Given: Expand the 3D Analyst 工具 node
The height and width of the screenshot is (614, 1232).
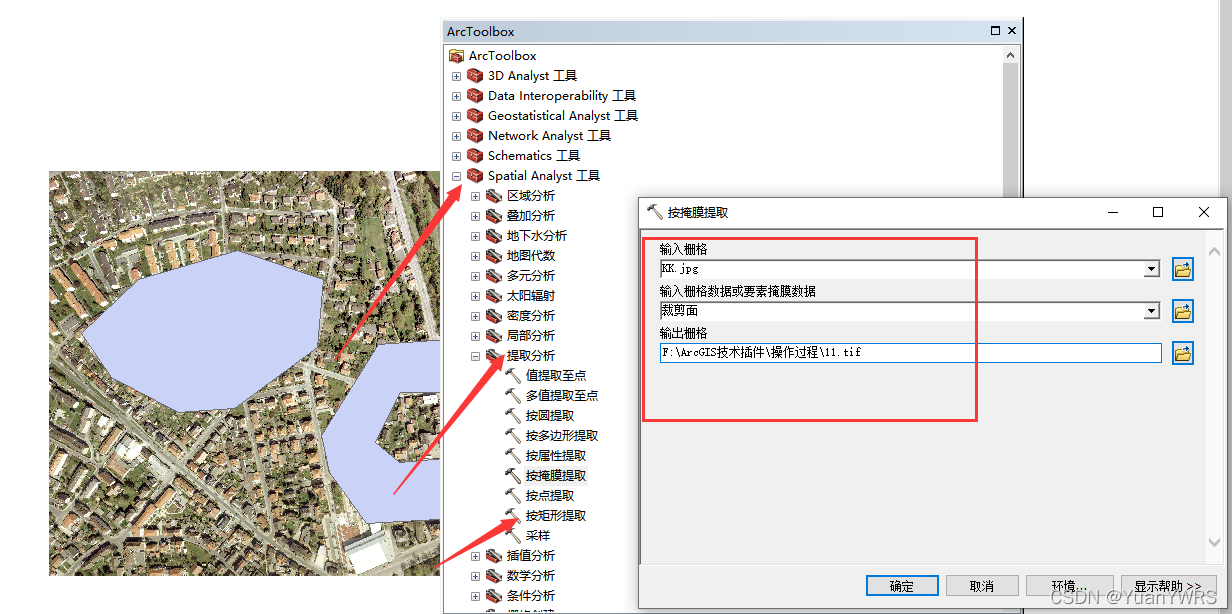Looking at the screenshot, I should (456, 76).
